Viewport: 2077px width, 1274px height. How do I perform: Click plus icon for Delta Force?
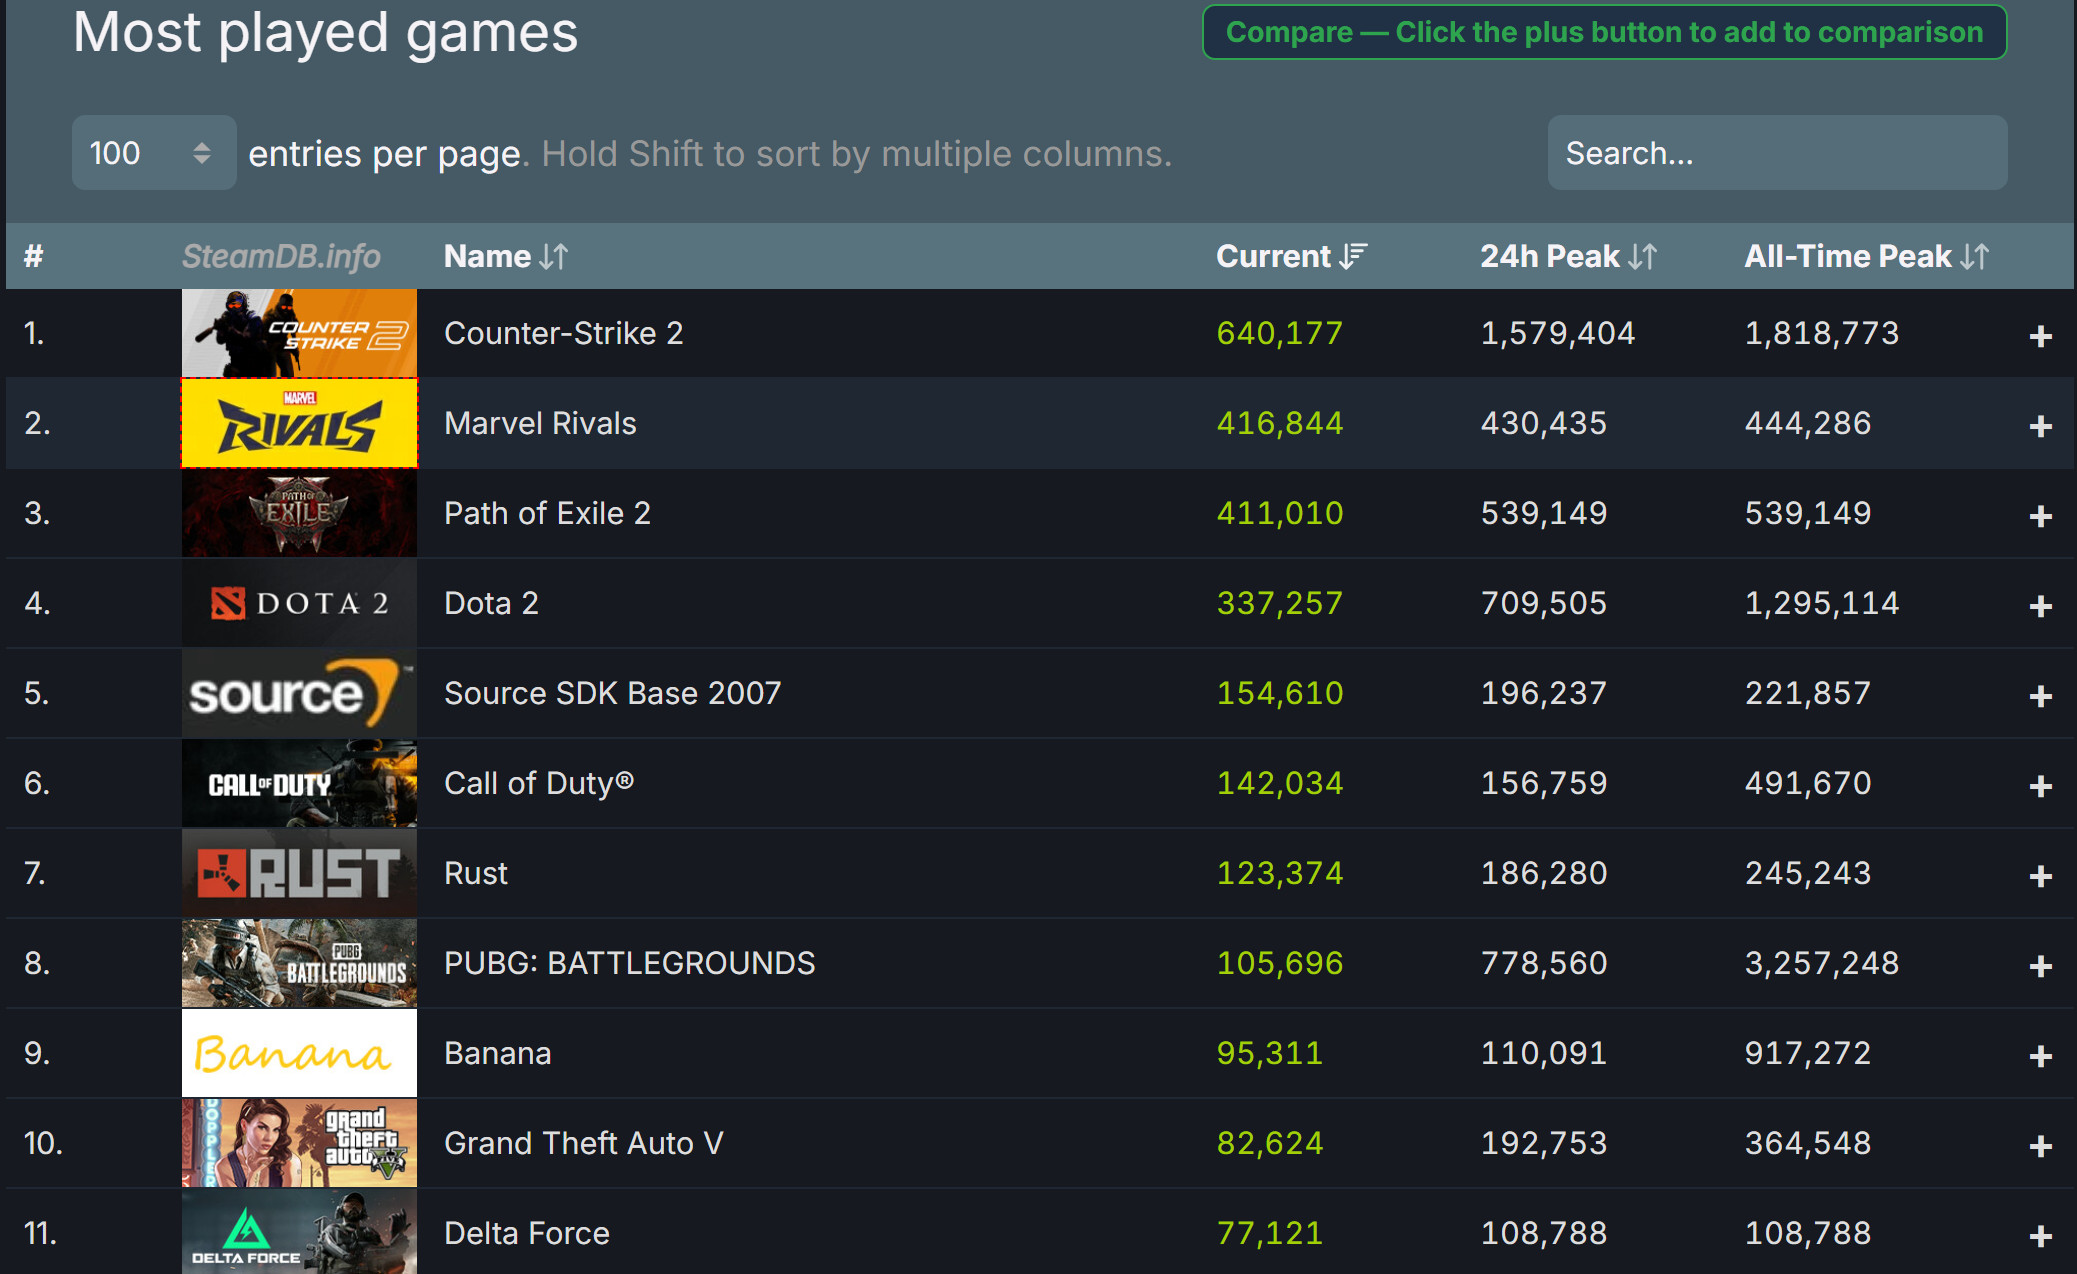coord(2040,1236)
